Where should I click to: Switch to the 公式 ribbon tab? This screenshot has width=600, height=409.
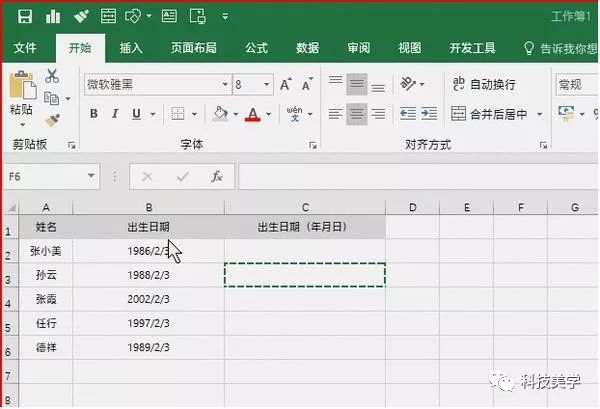tap(256, 48)
